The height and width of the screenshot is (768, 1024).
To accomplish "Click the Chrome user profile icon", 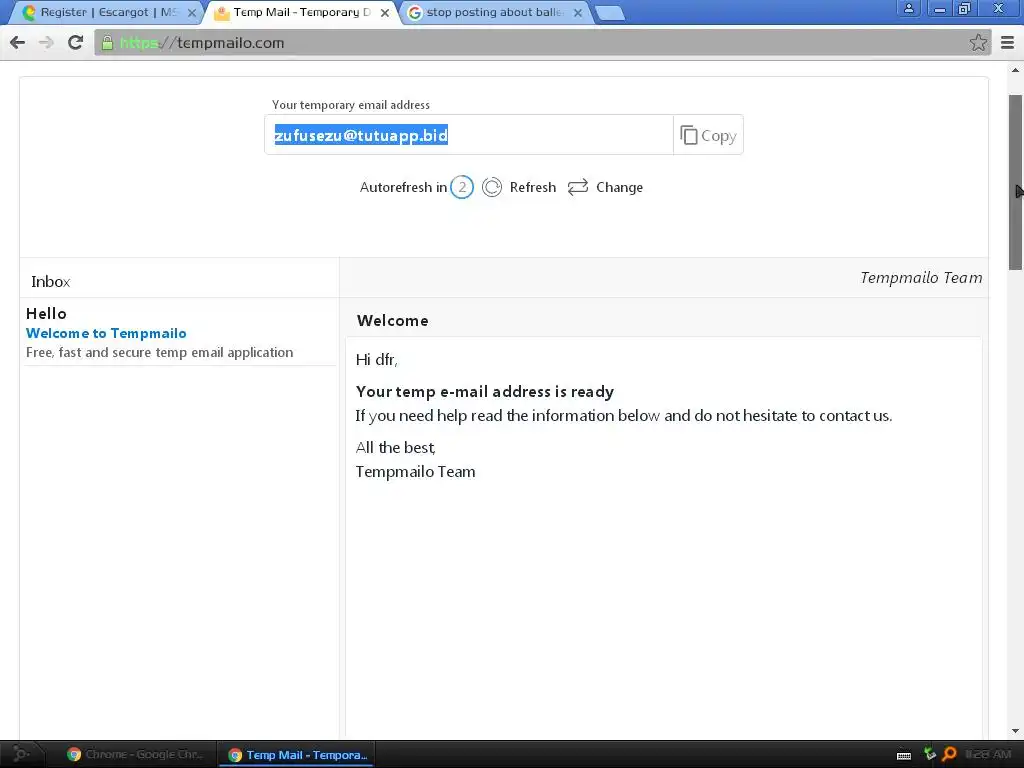I will (x=908, y=8).
